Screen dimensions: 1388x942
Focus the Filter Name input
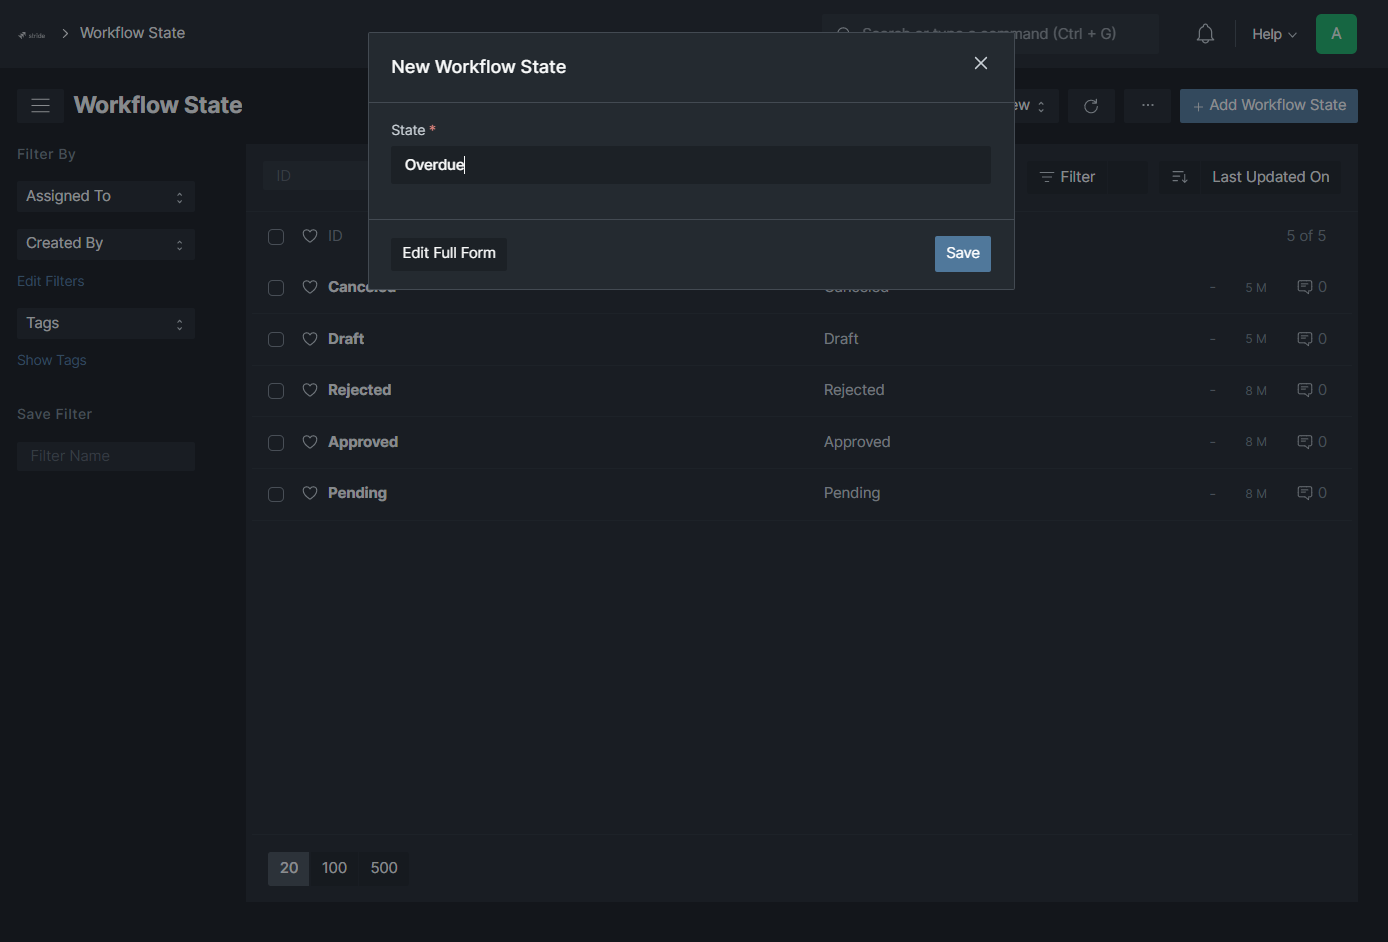point(106,456)
